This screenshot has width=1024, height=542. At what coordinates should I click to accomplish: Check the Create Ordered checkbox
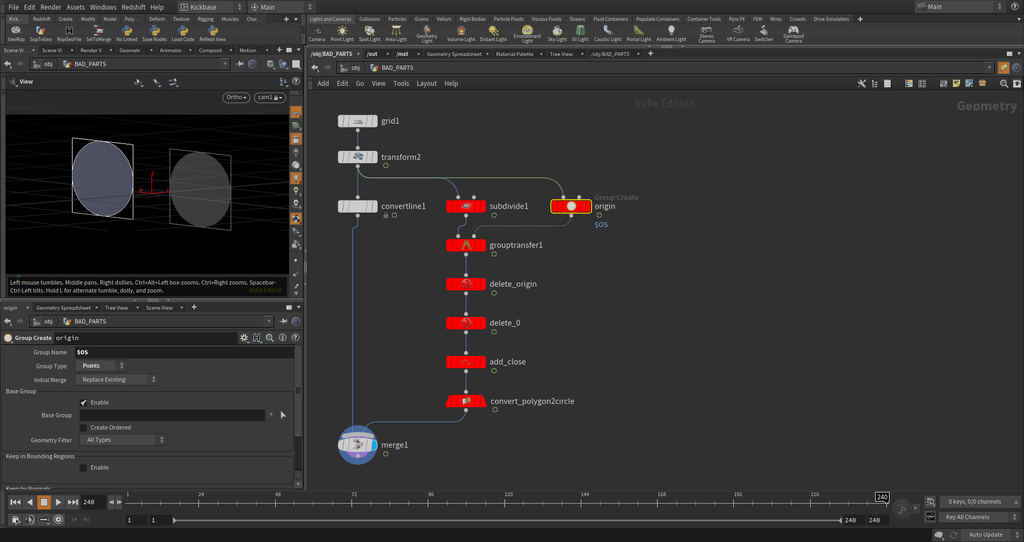84,428
